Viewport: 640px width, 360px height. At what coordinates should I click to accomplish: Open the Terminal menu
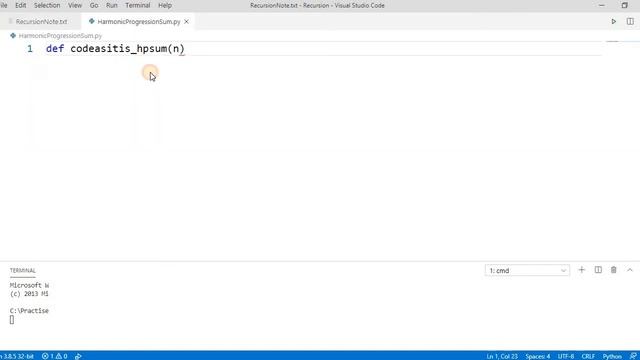click(138, 6)
